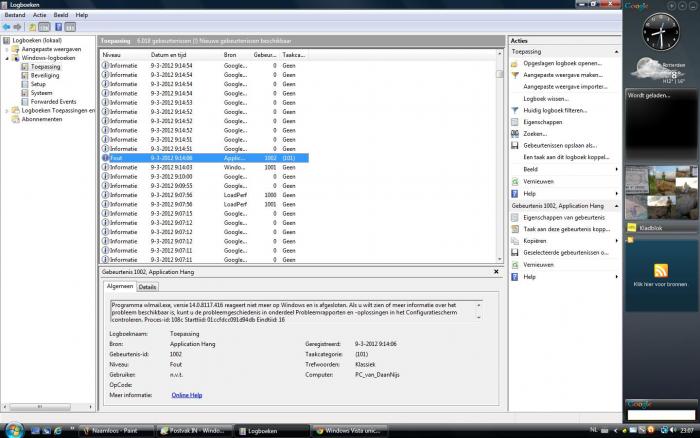Open 'Eigenschappen van gebeurtenis' action
This screenshot has height=438, width=700.
pos(564,217)
